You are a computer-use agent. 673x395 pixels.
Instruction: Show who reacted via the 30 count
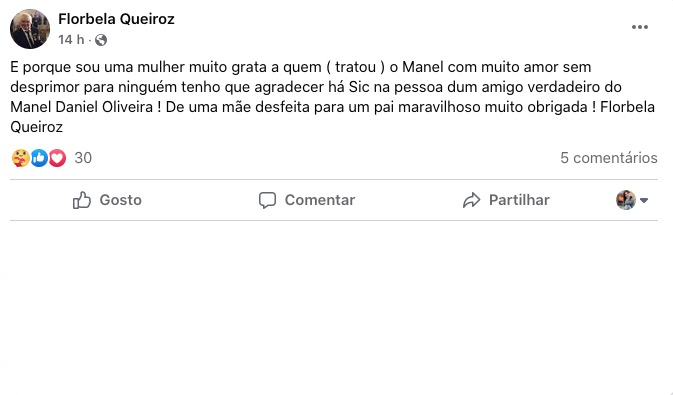[x=83, y=158]
